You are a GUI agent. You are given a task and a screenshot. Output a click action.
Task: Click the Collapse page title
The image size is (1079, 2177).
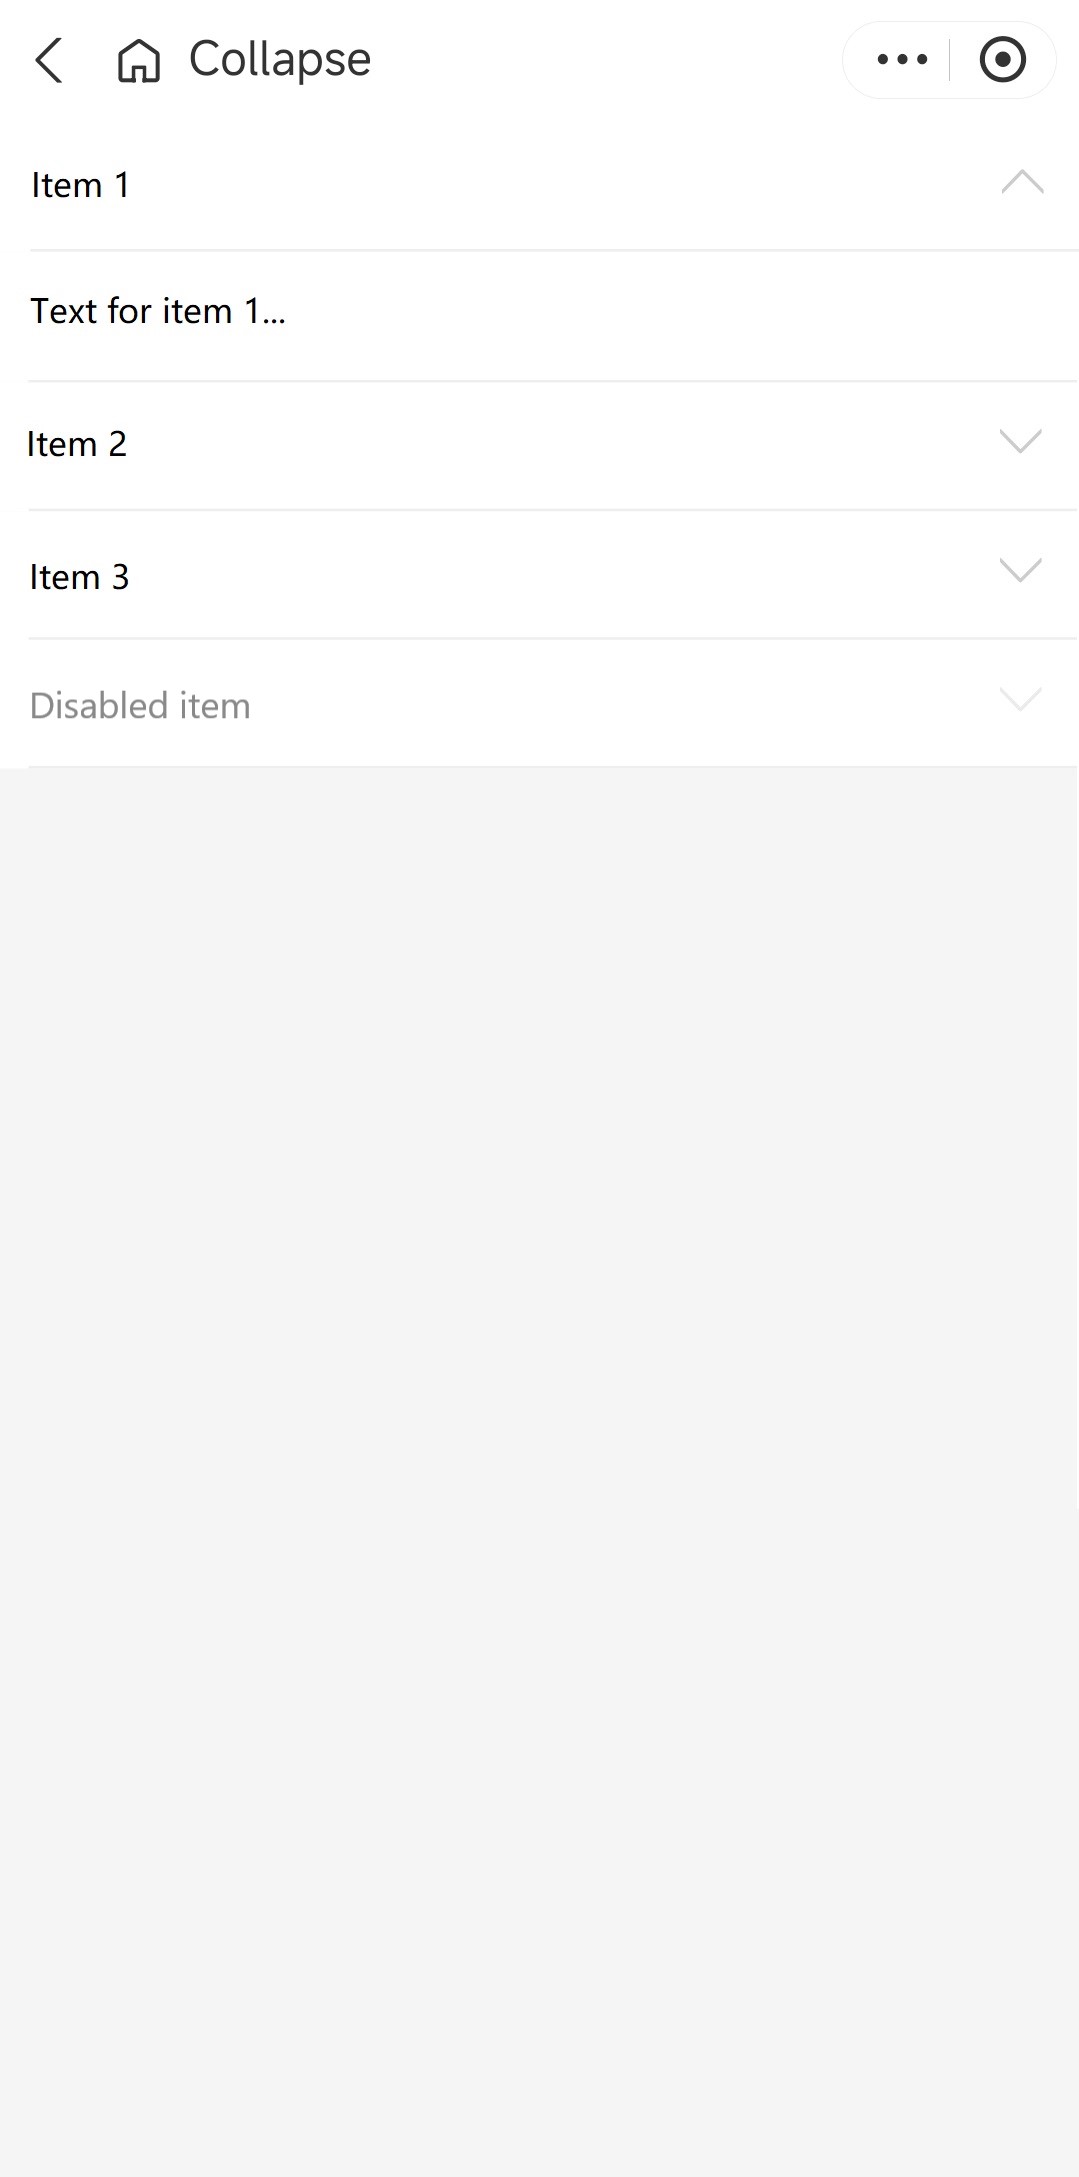pos(280,60)
